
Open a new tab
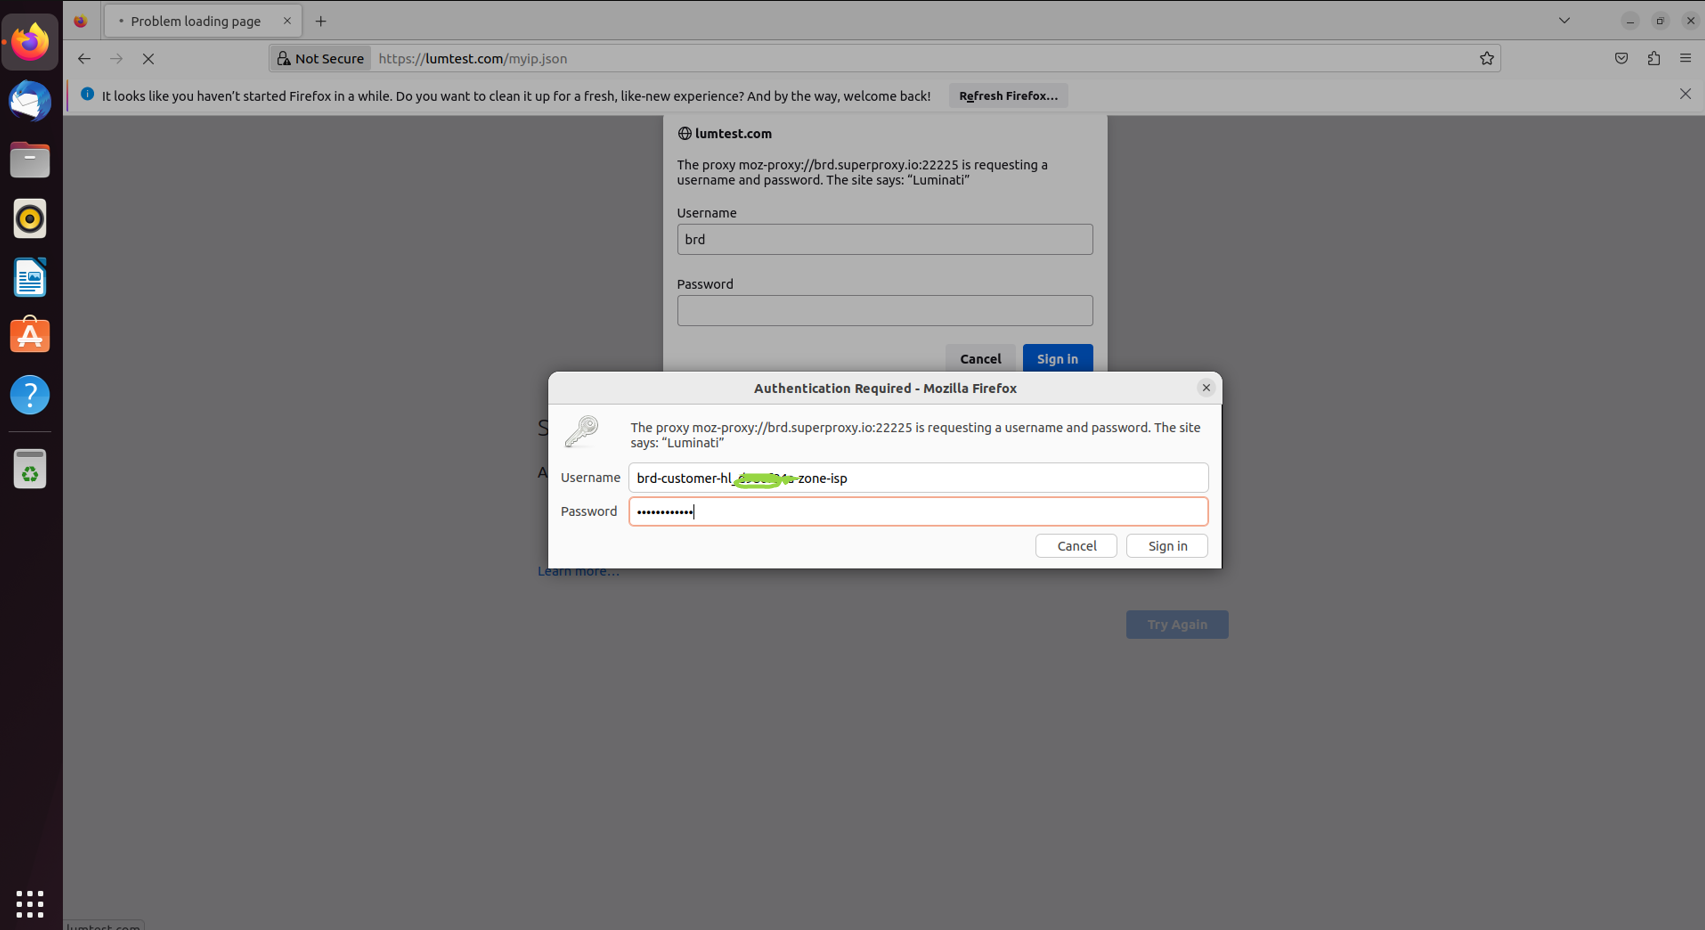[321, 21]
